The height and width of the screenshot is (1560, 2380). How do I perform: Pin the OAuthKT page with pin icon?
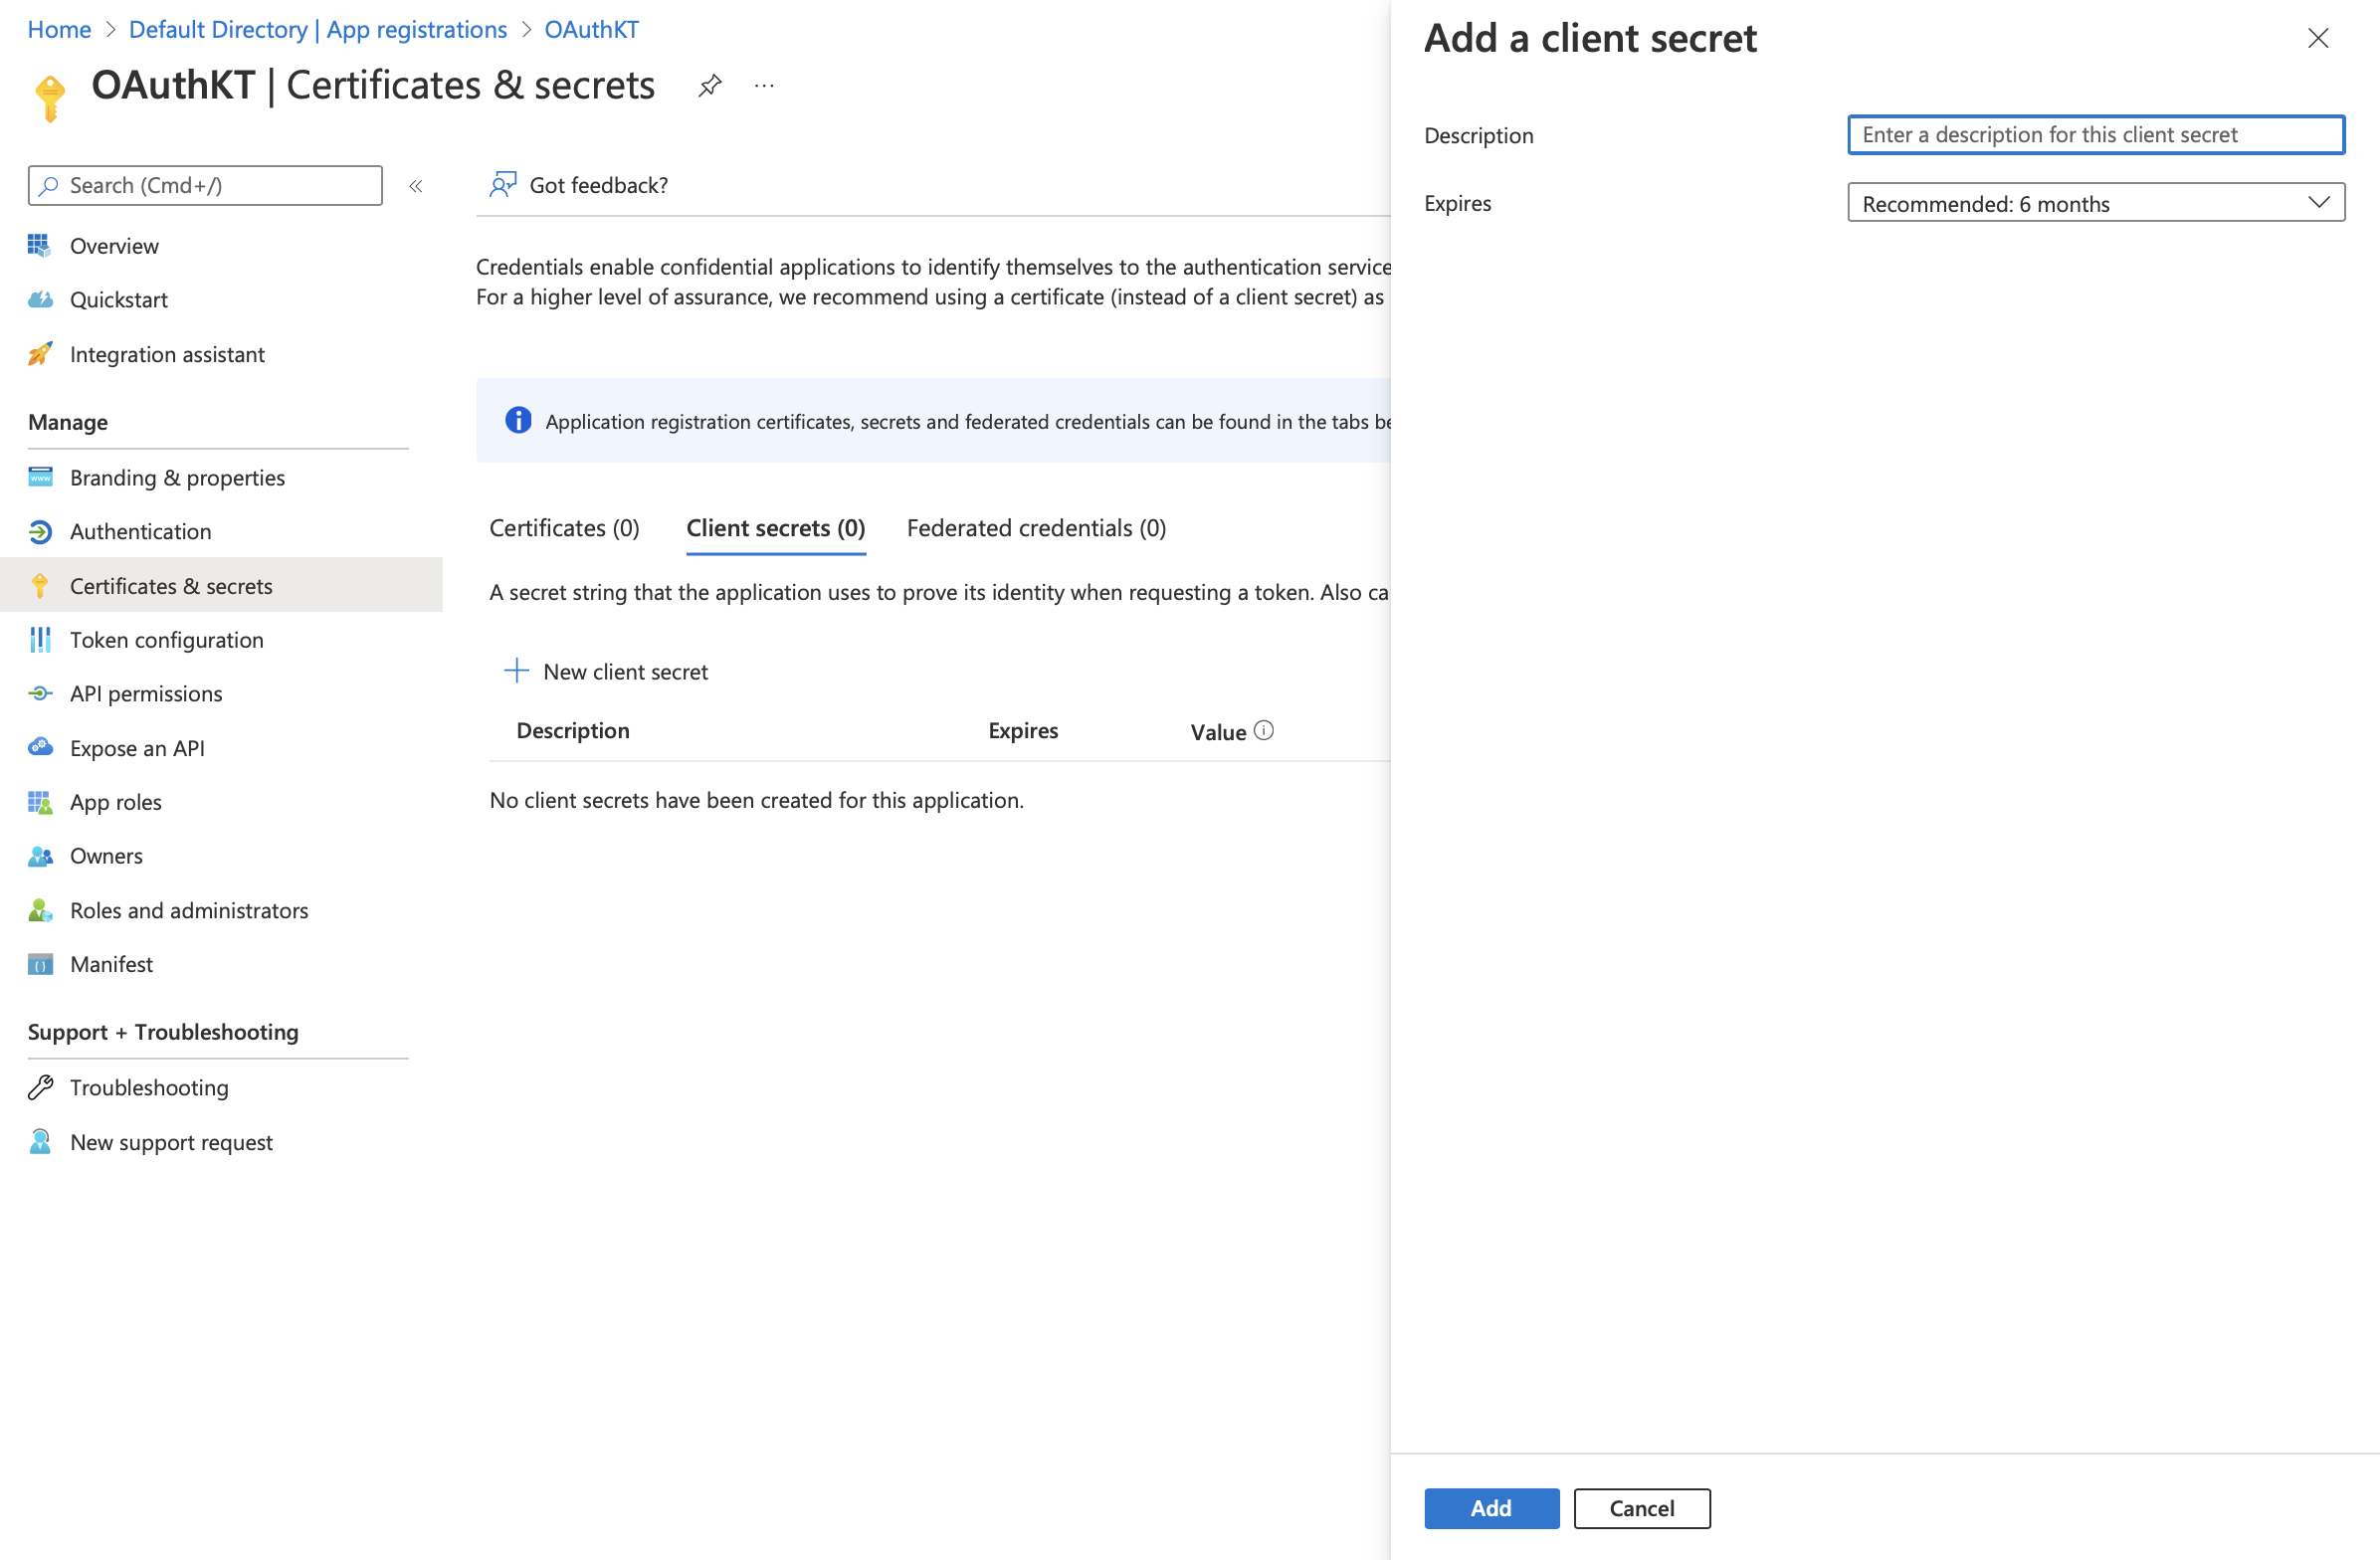709,86
